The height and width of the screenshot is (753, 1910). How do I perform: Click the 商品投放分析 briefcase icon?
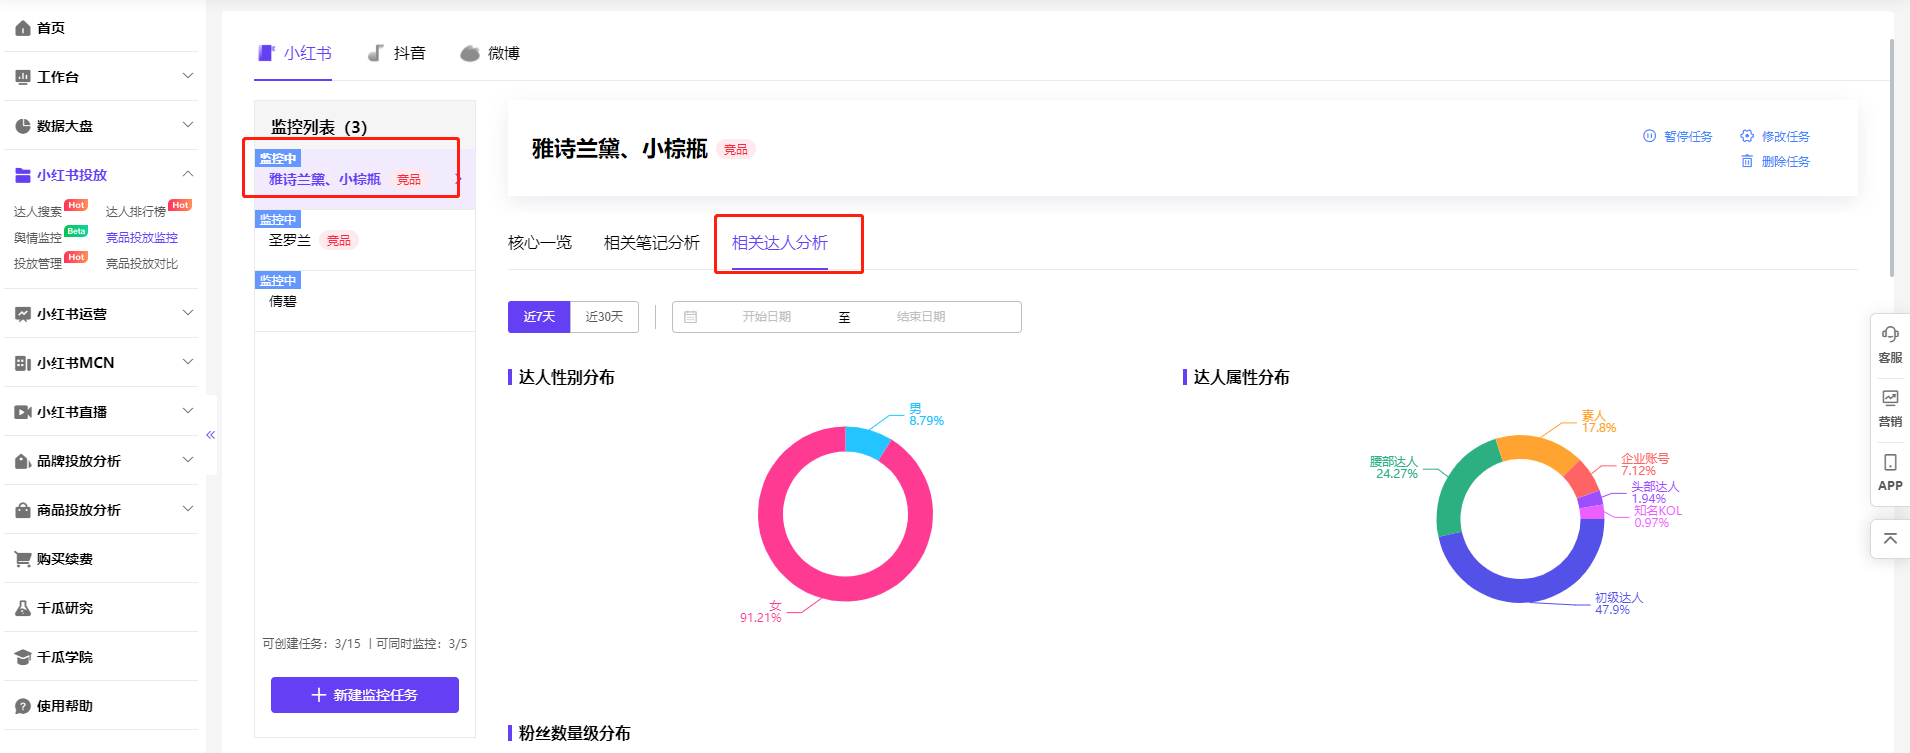[x=23, y=510]
